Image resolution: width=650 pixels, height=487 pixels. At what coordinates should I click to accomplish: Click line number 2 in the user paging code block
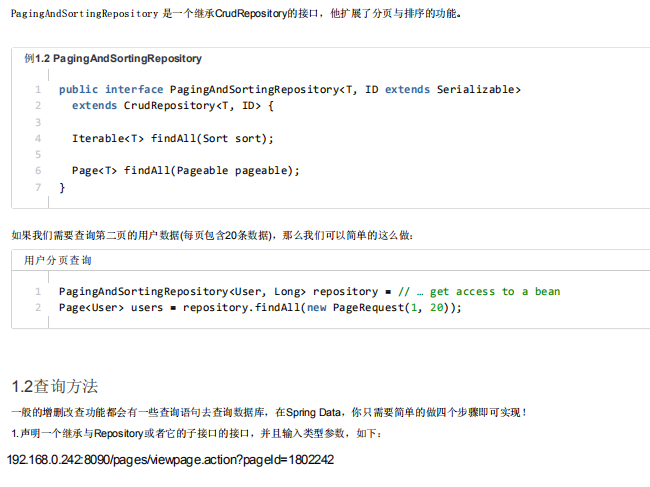38,308
